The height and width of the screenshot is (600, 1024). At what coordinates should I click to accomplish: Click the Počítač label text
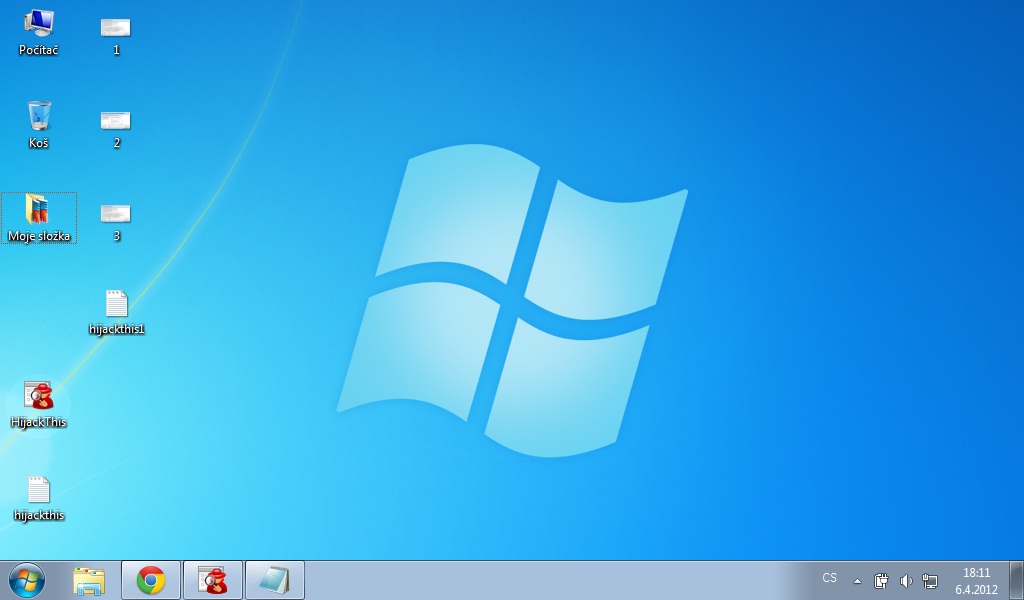click(x=39, y=50)
